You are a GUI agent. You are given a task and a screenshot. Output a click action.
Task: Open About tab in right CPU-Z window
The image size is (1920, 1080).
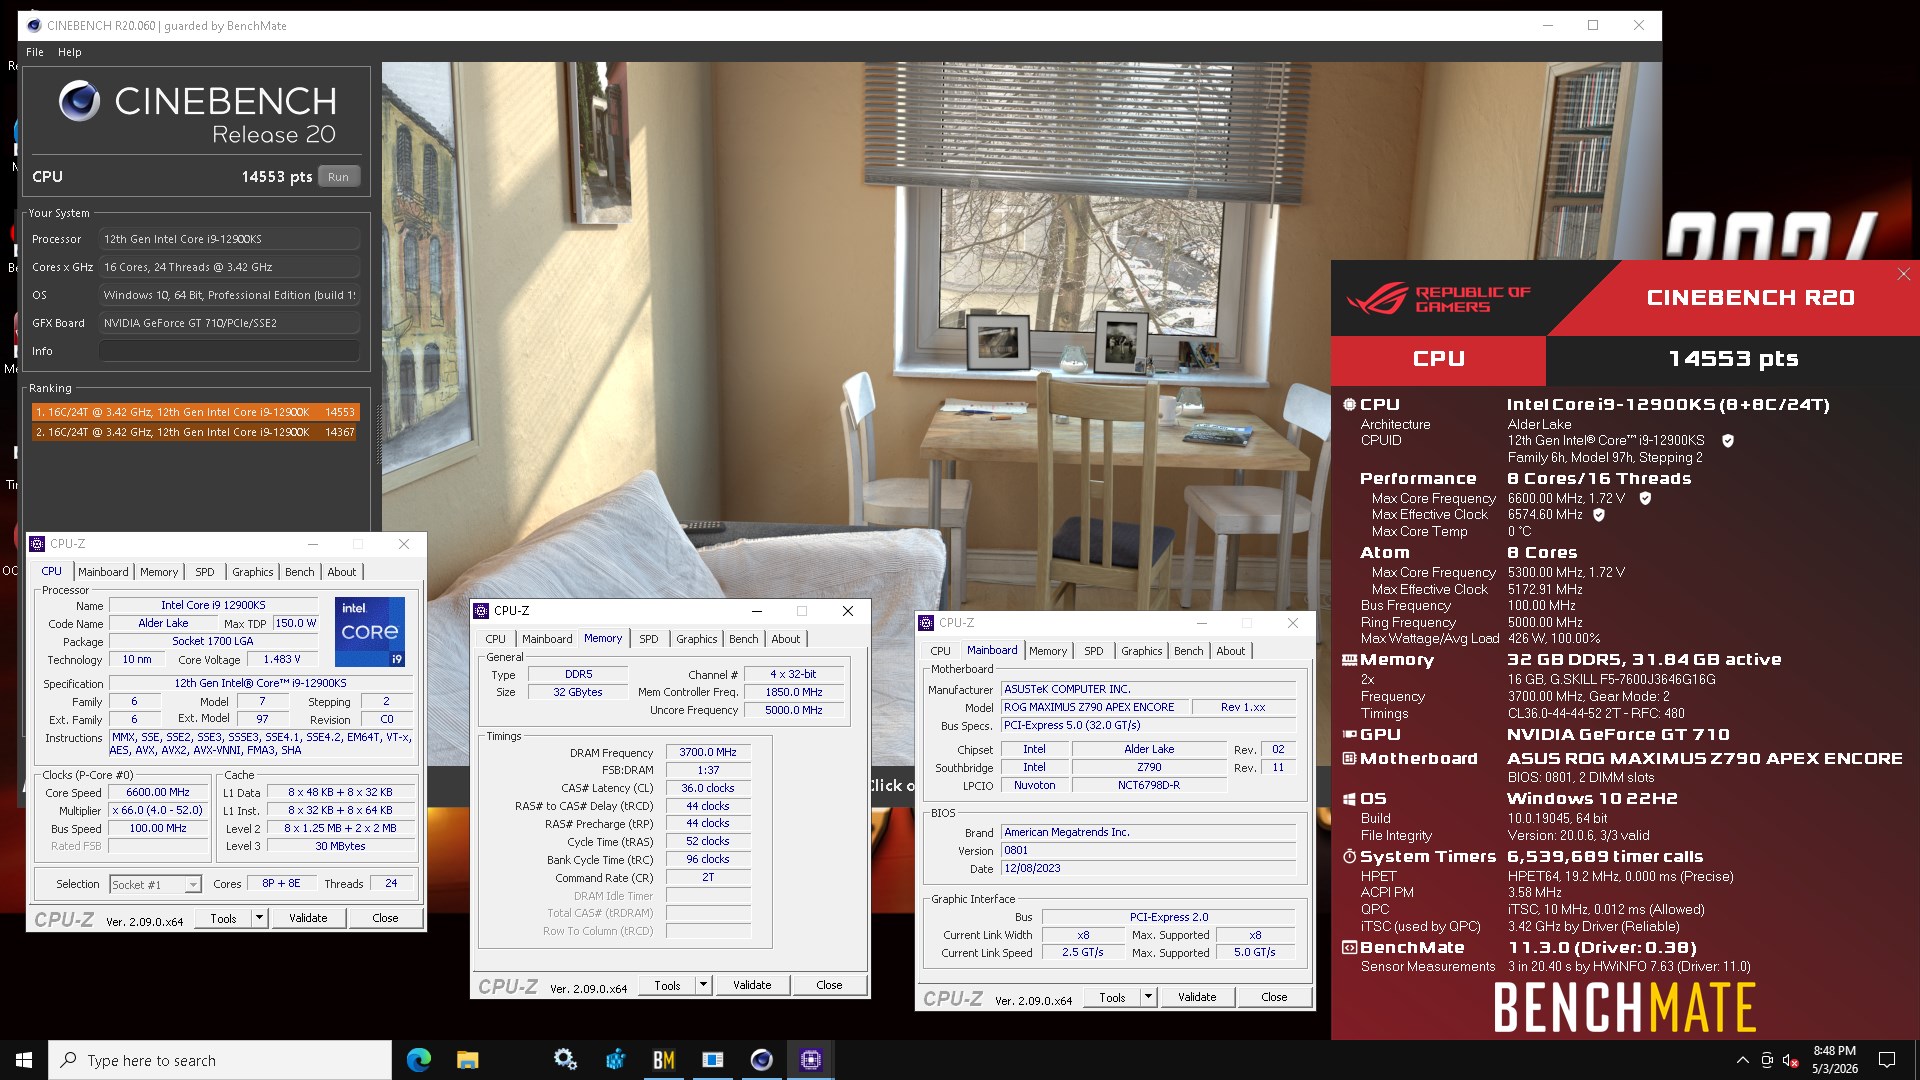(x=1230, y=651)
